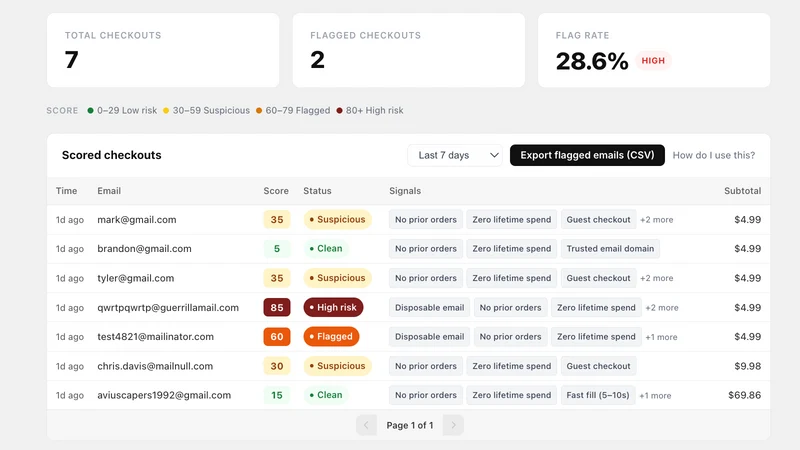
Task: Click Disposable email tag in guerrillamail row
Action: (430, 307)
